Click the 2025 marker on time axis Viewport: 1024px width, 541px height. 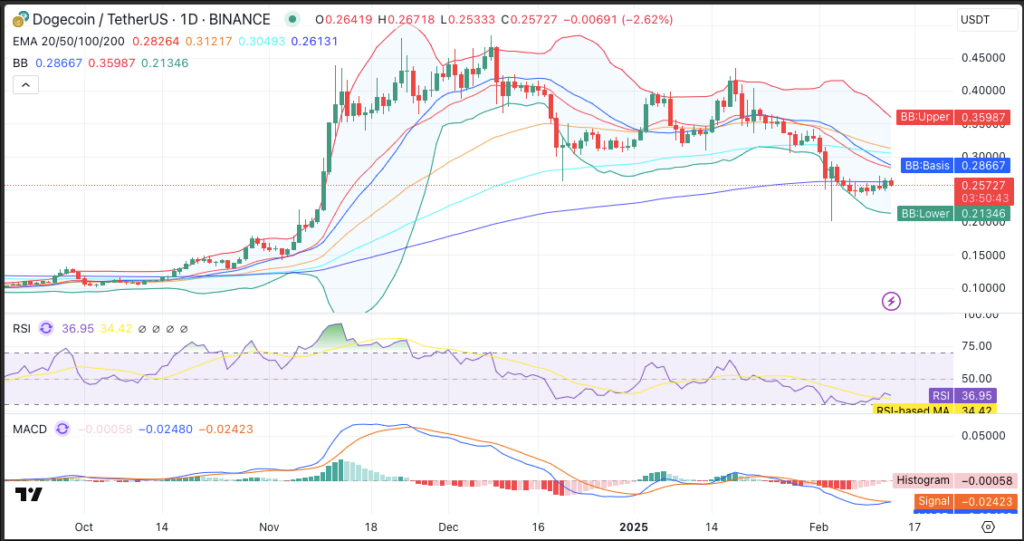coord(634,525)
